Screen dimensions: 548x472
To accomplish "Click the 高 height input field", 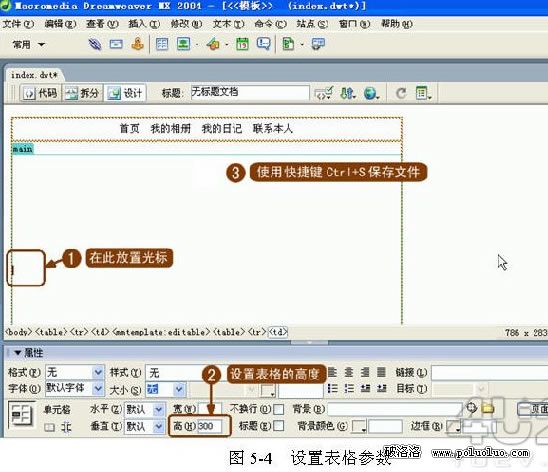I will 209,426.
